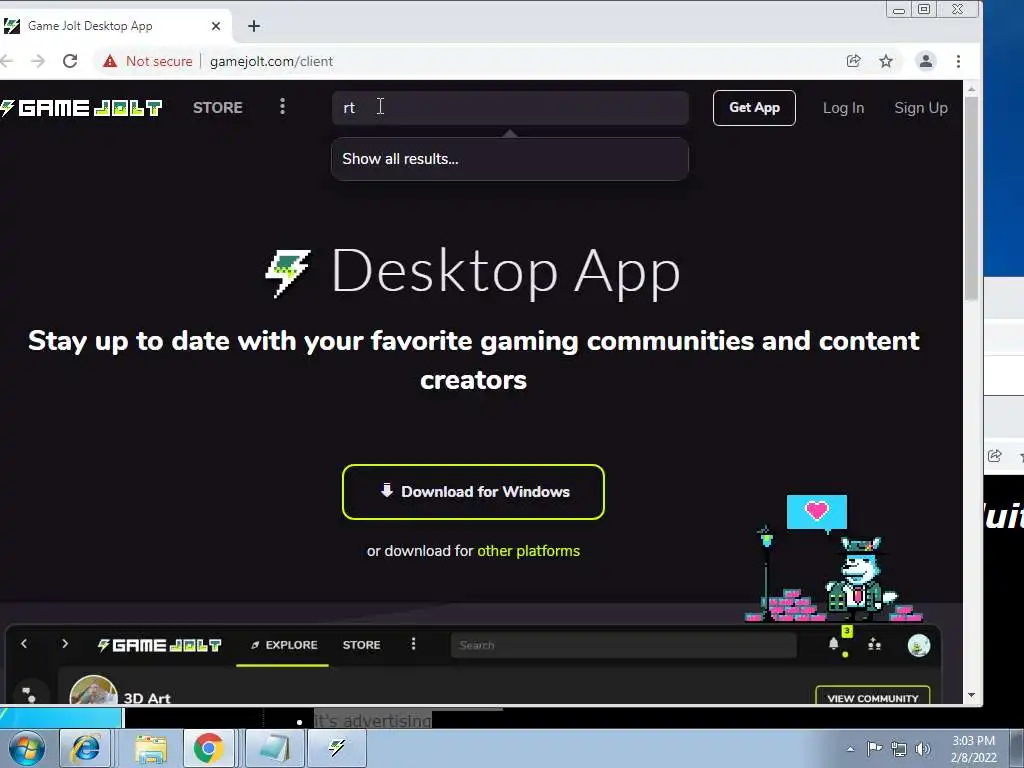Open the Sign Up link
1024x768 pixels.
point(921,108)
